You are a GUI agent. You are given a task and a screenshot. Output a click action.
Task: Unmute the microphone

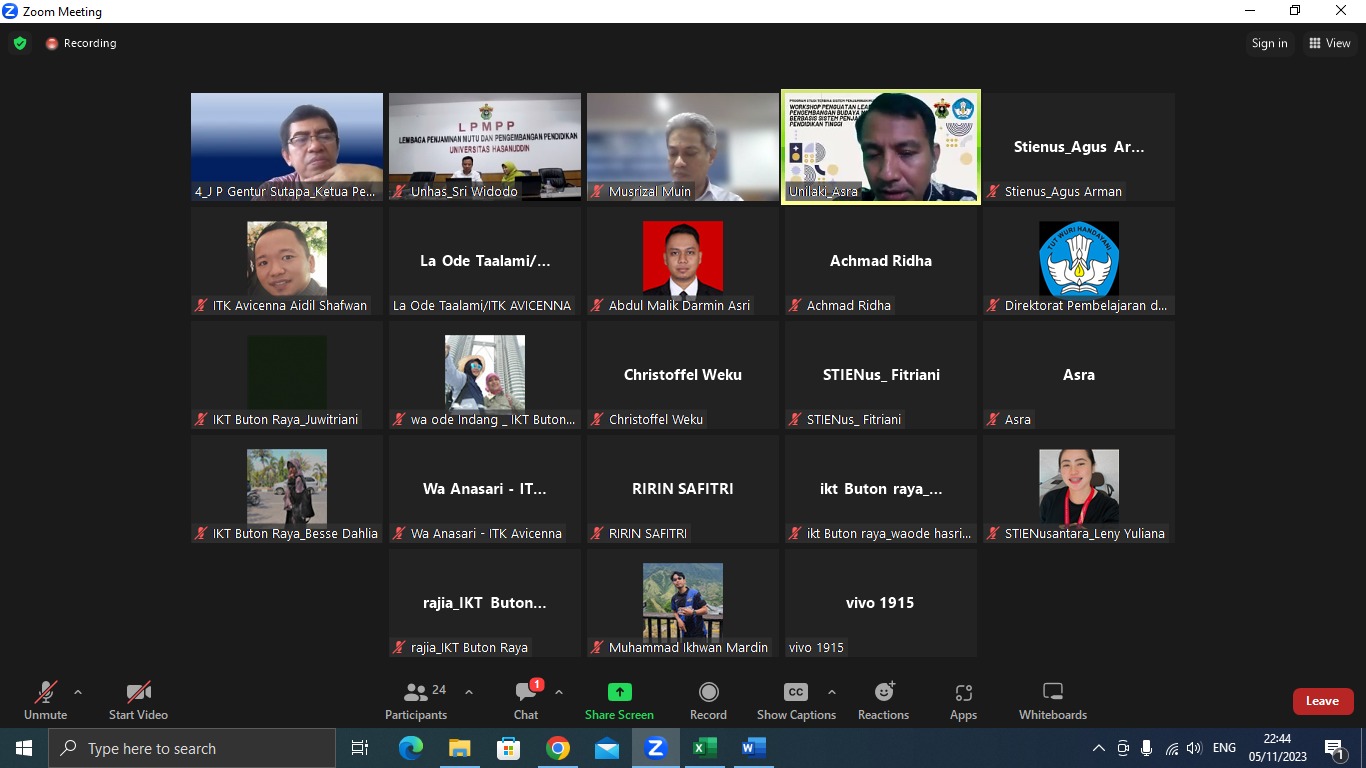coord(46,701)
